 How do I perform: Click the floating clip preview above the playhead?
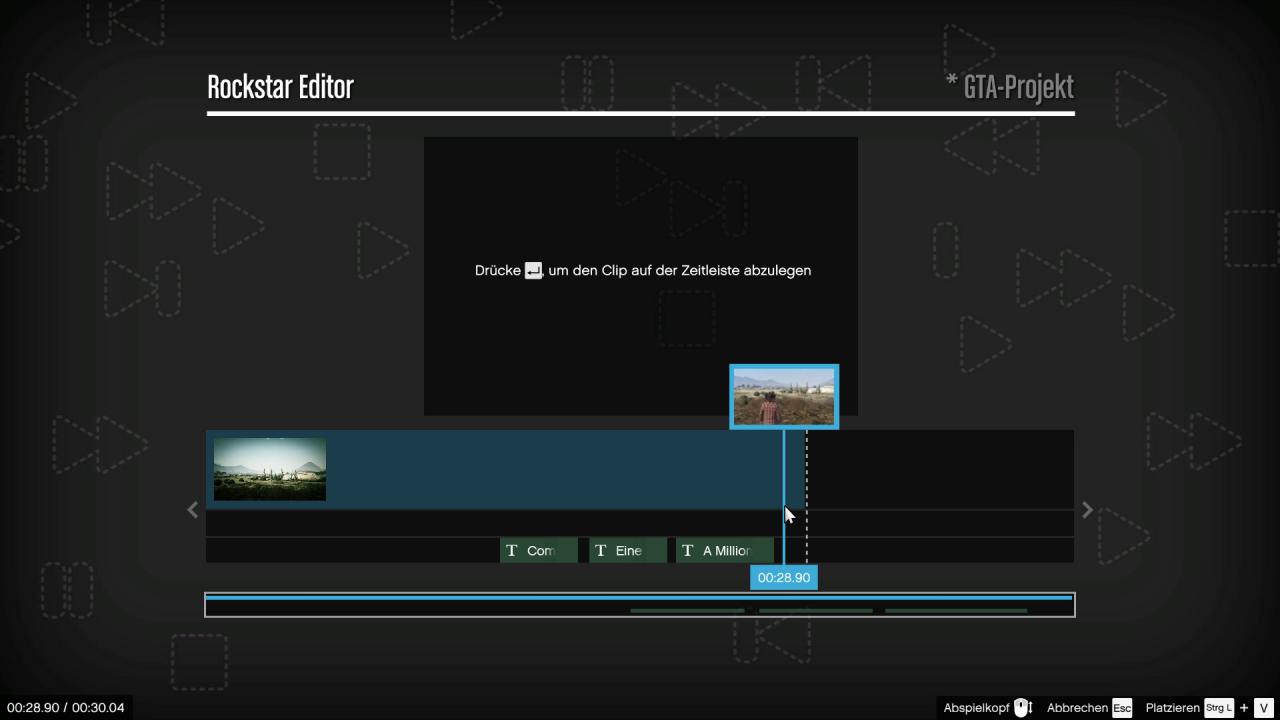(x=784, y=397)
